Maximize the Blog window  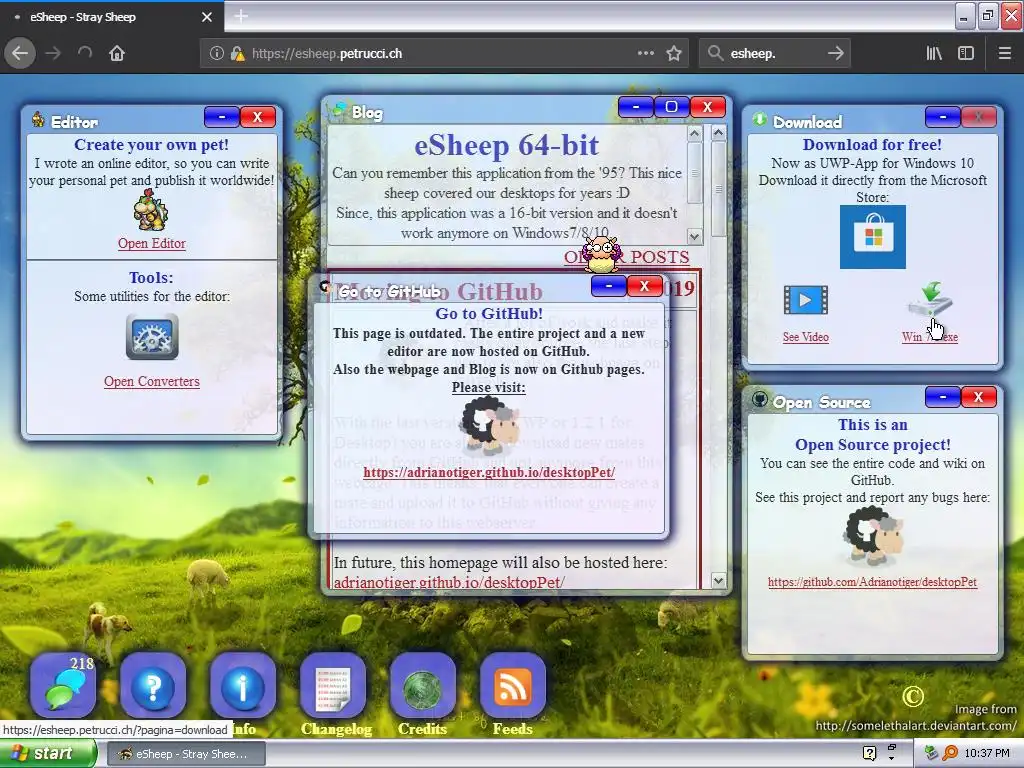click(671, 107)
